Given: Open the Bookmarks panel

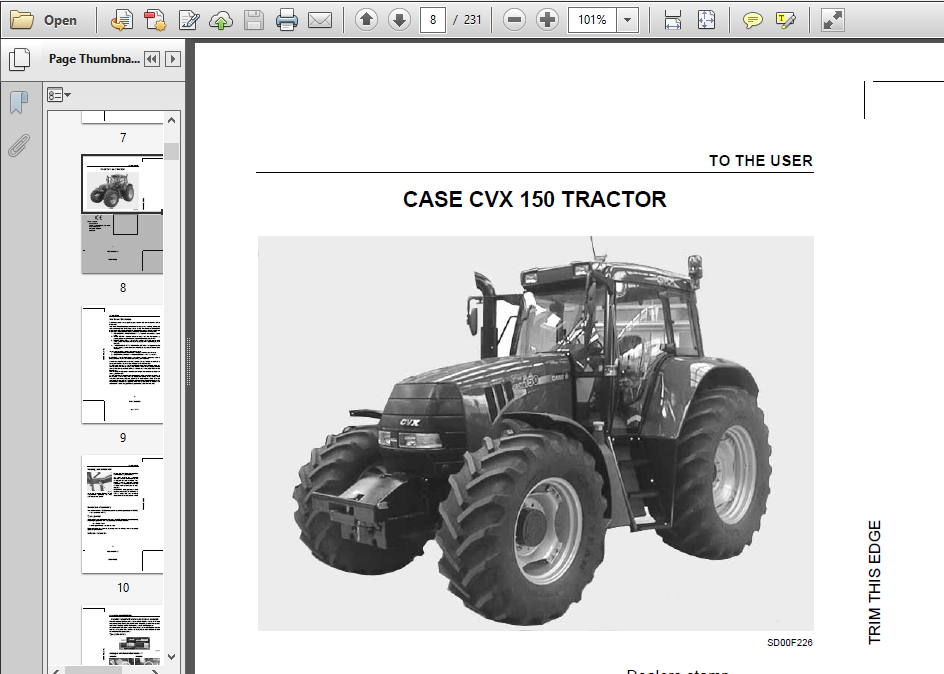Looking at the screenshot, I should [19, 102].
